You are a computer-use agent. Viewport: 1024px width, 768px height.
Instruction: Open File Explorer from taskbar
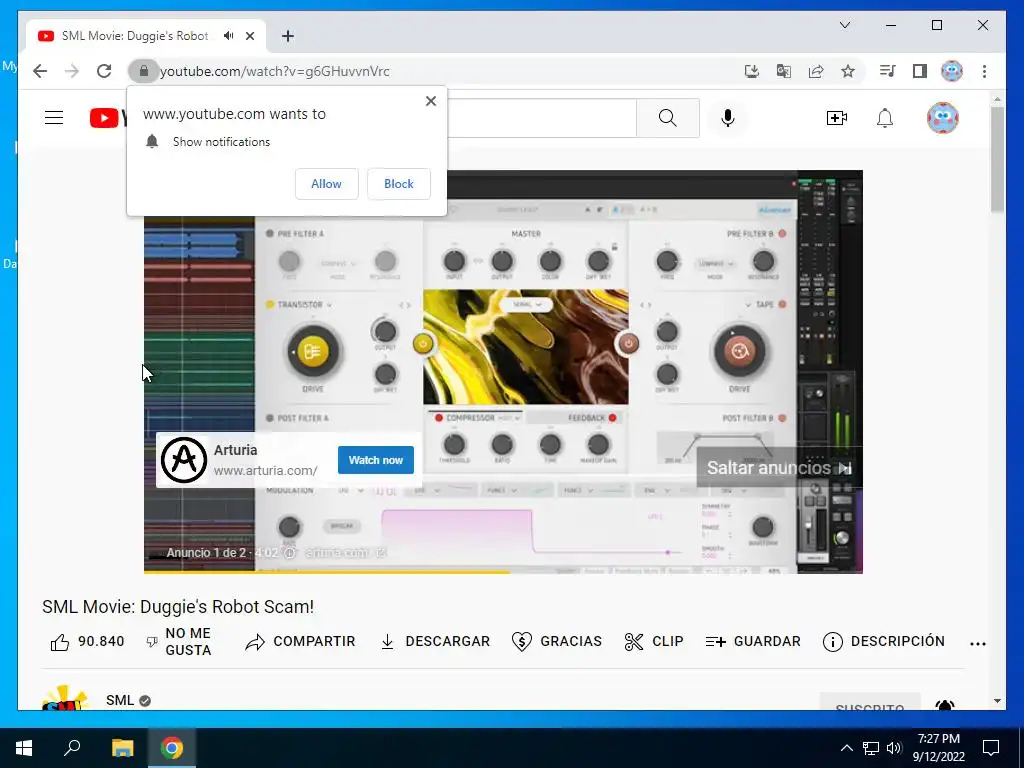coord(122,748)
